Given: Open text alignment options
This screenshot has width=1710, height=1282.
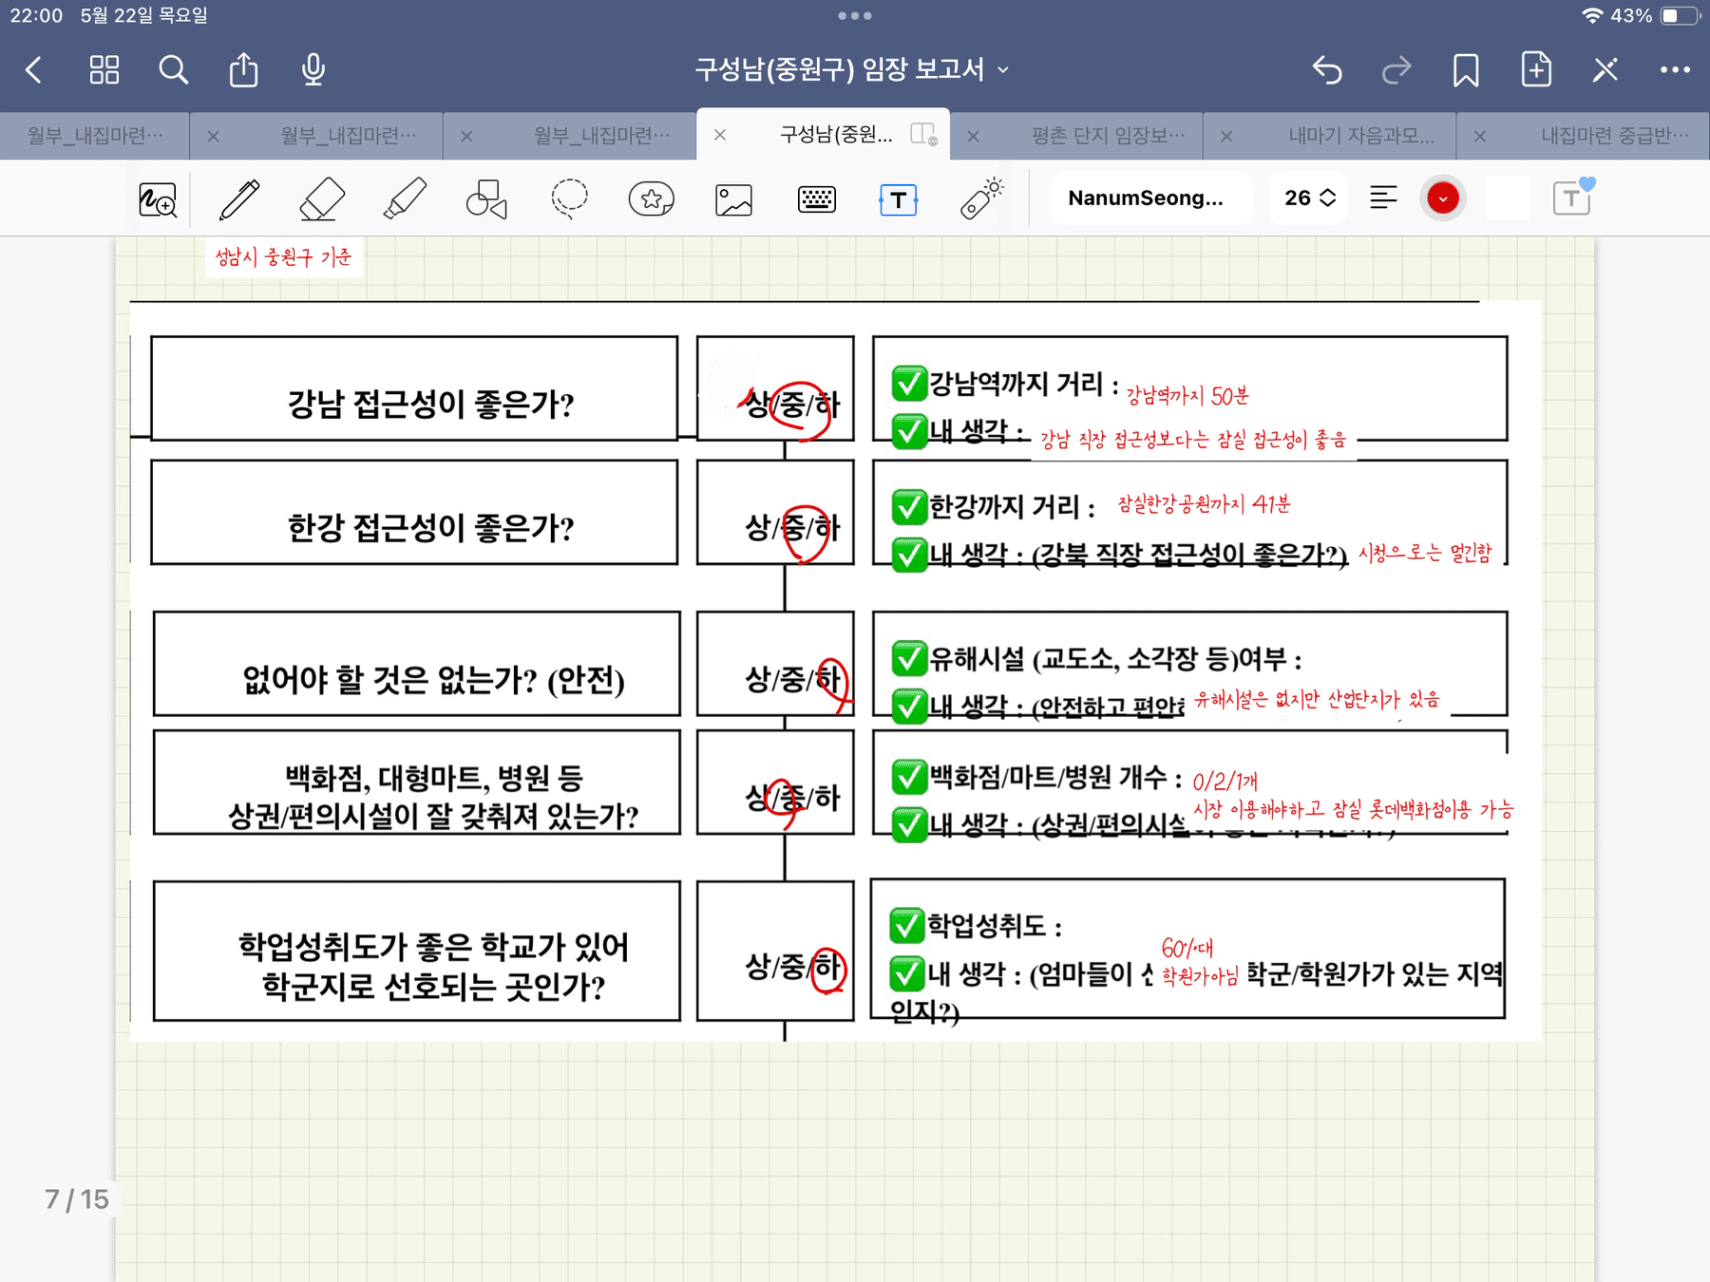Looking at the screenshot, I should point(1383,198).
